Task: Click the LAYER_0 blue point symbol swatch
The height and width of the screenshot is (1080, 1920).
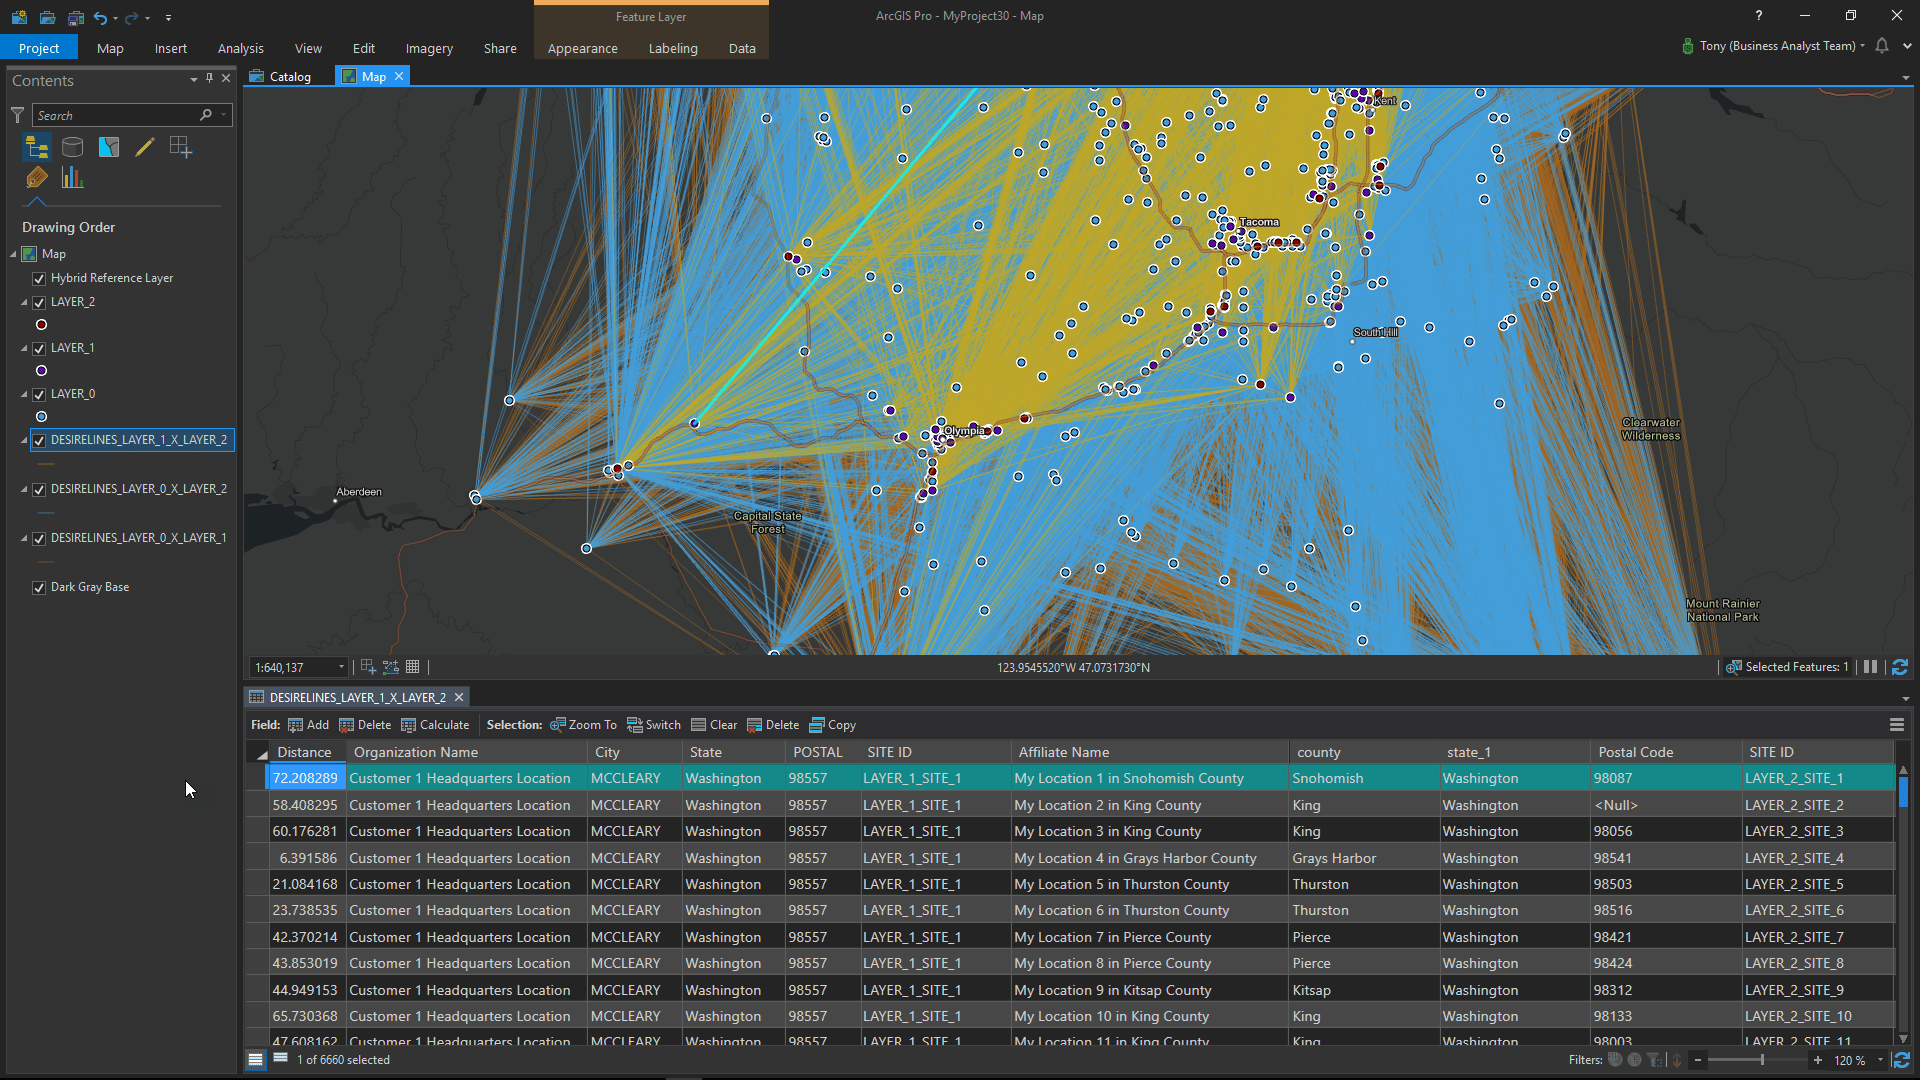Action: (x=41, y=417)
